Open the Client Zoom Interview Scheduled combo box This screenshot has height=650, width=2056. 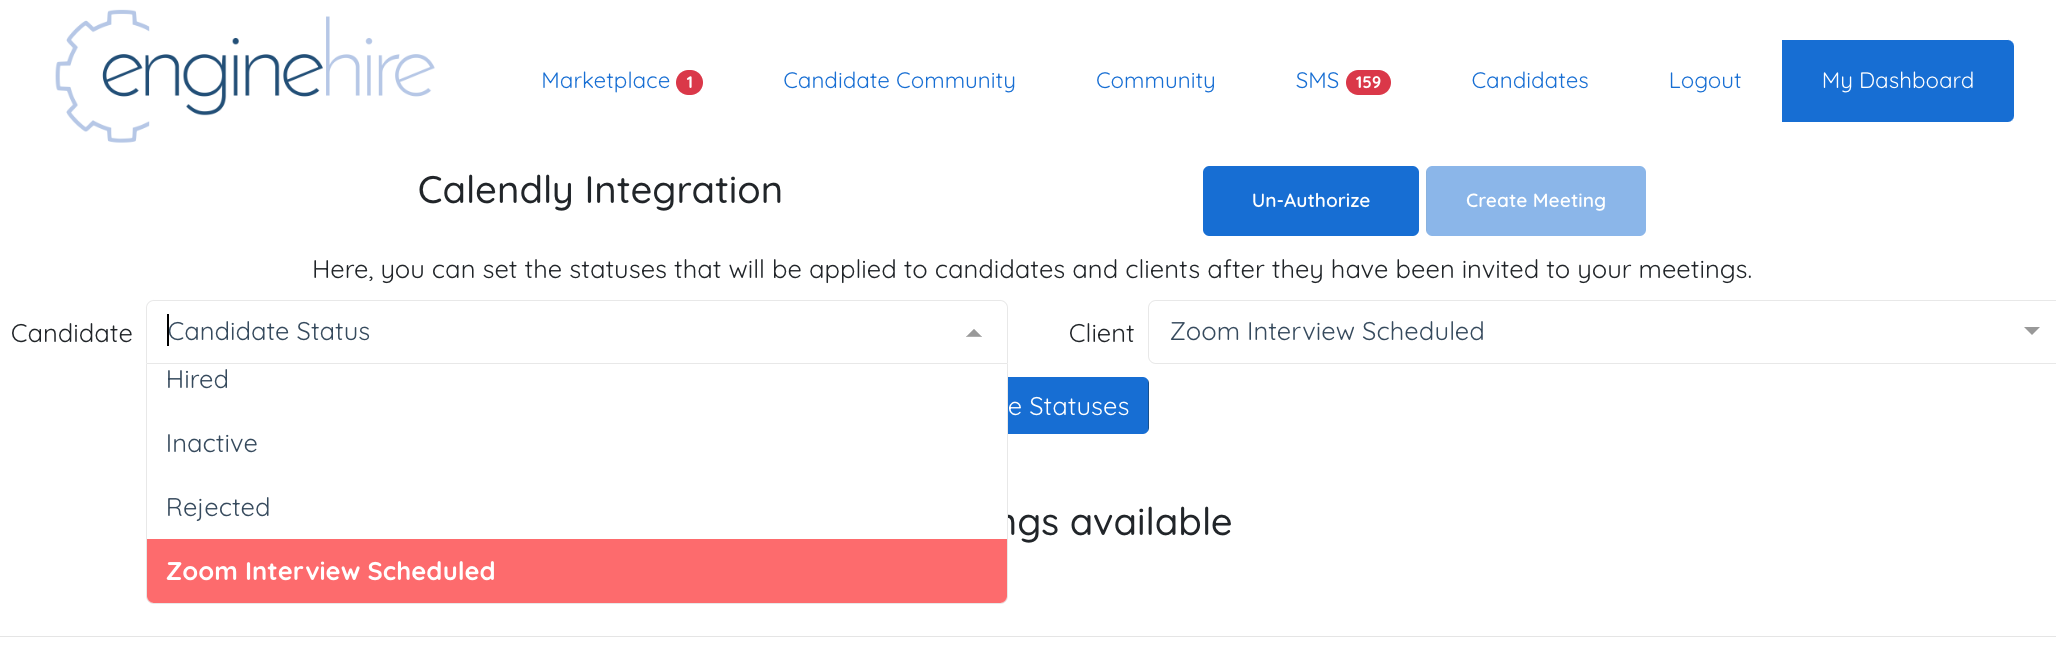pyautogui.click(x=1602, y=332)
